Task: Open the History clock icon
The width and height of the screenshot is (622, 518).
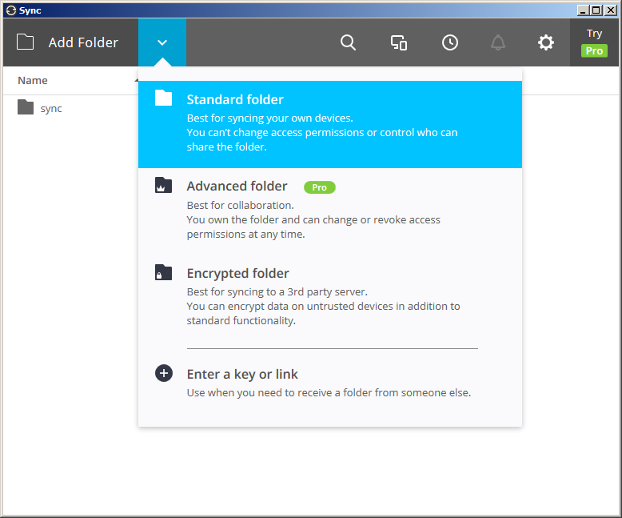Action: [x=450, y=42]
